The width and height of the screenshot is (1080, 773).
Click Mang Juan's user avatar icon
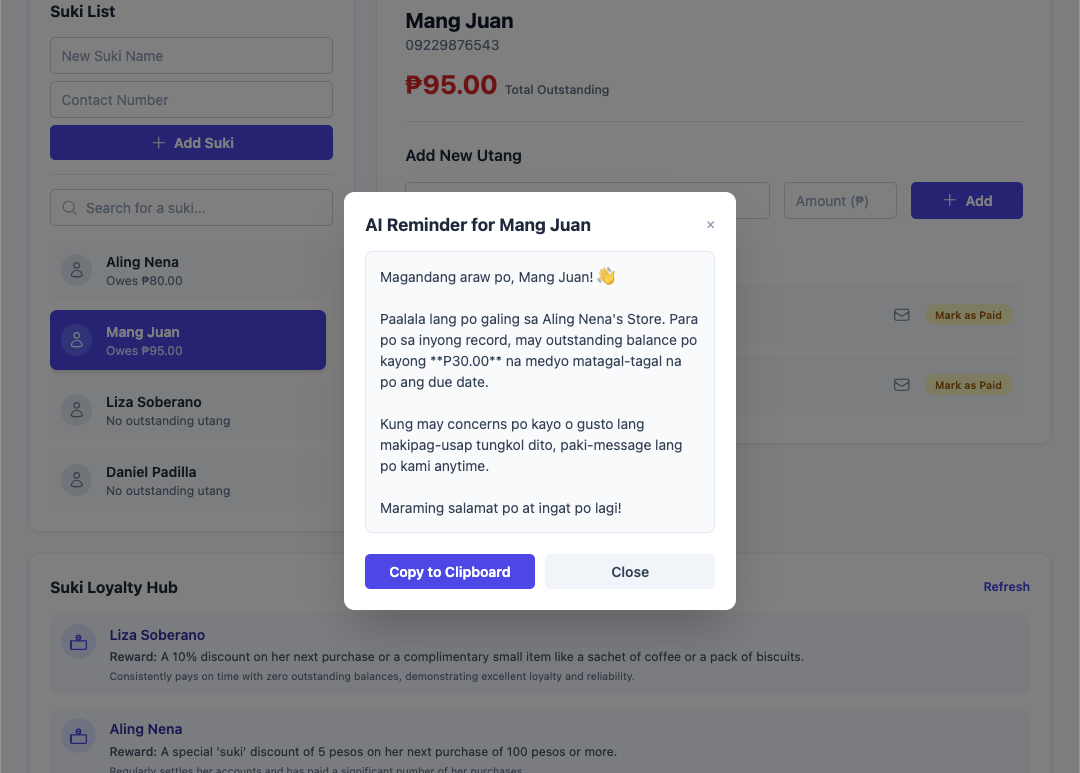pos(77,340)
